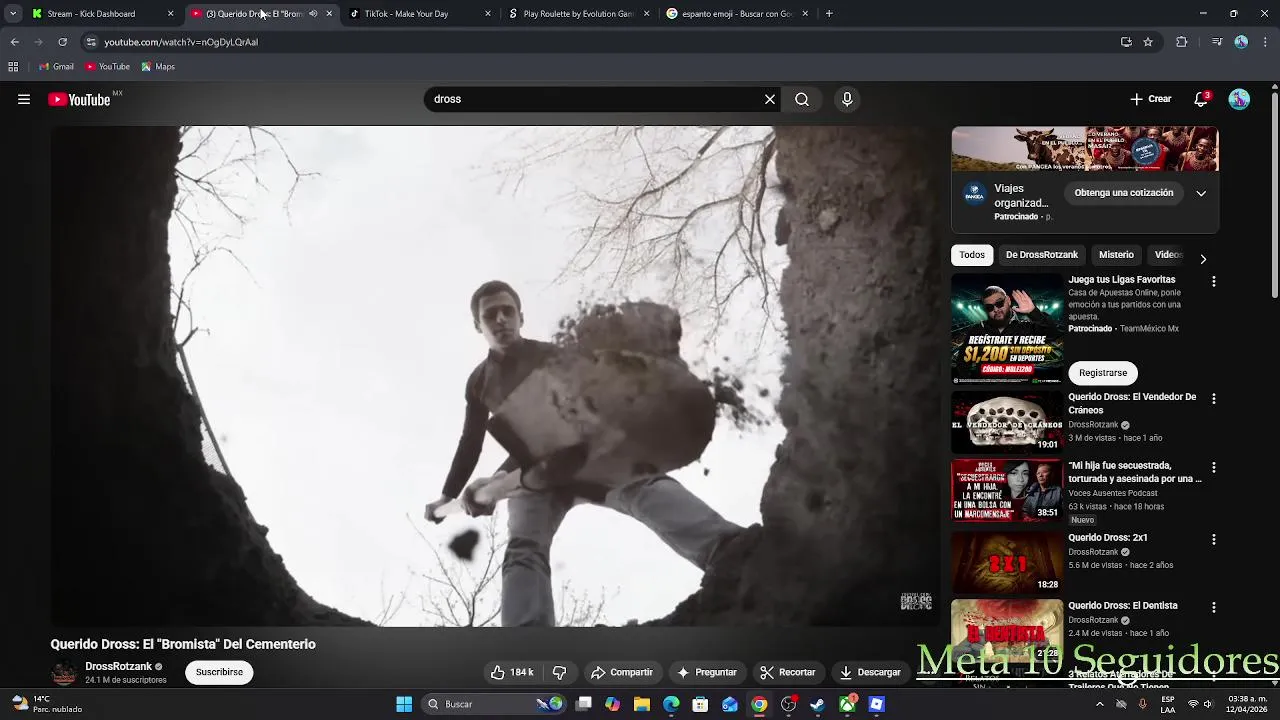
Task: Click the Chrome address bar URL
Action: click(x=181, y=42)
